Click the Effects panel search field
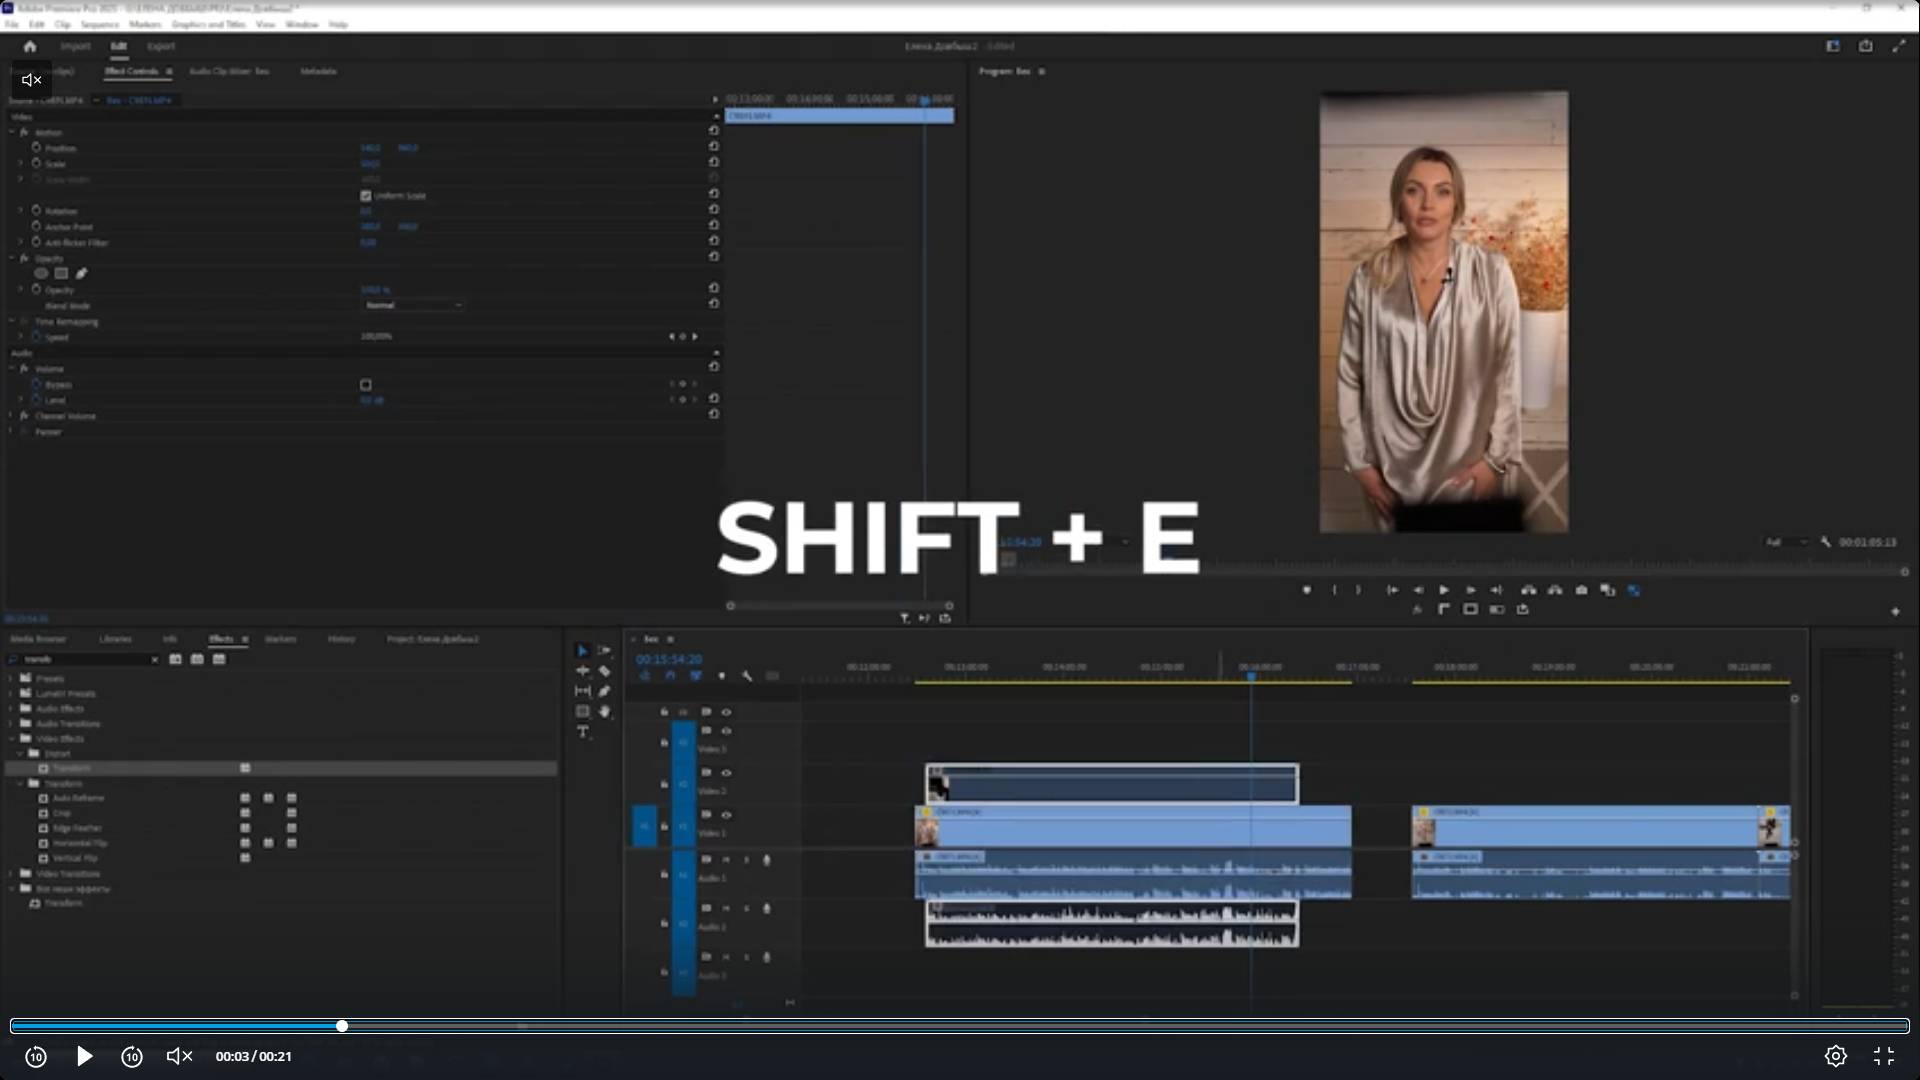 coord(85,659)
